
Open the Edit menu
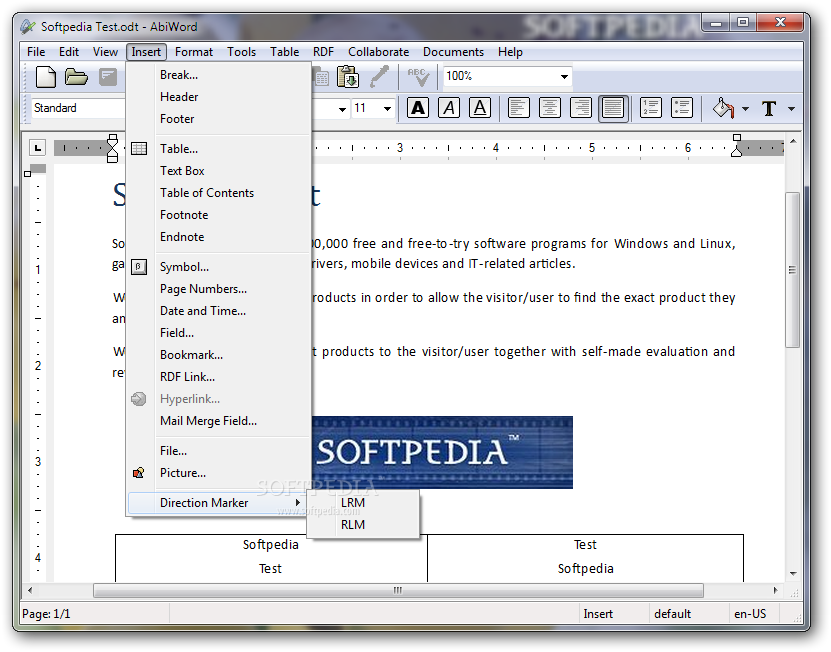click(69, 52)
